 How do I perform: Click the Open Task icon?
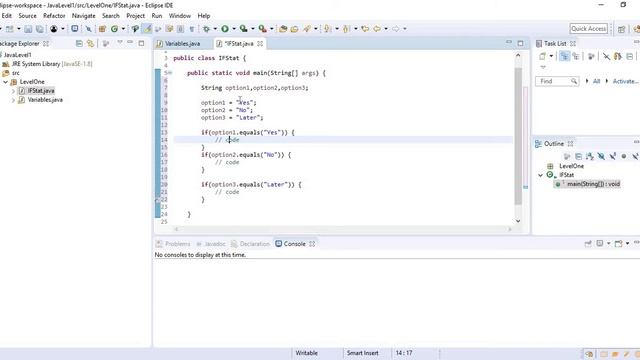coord(294,29)
